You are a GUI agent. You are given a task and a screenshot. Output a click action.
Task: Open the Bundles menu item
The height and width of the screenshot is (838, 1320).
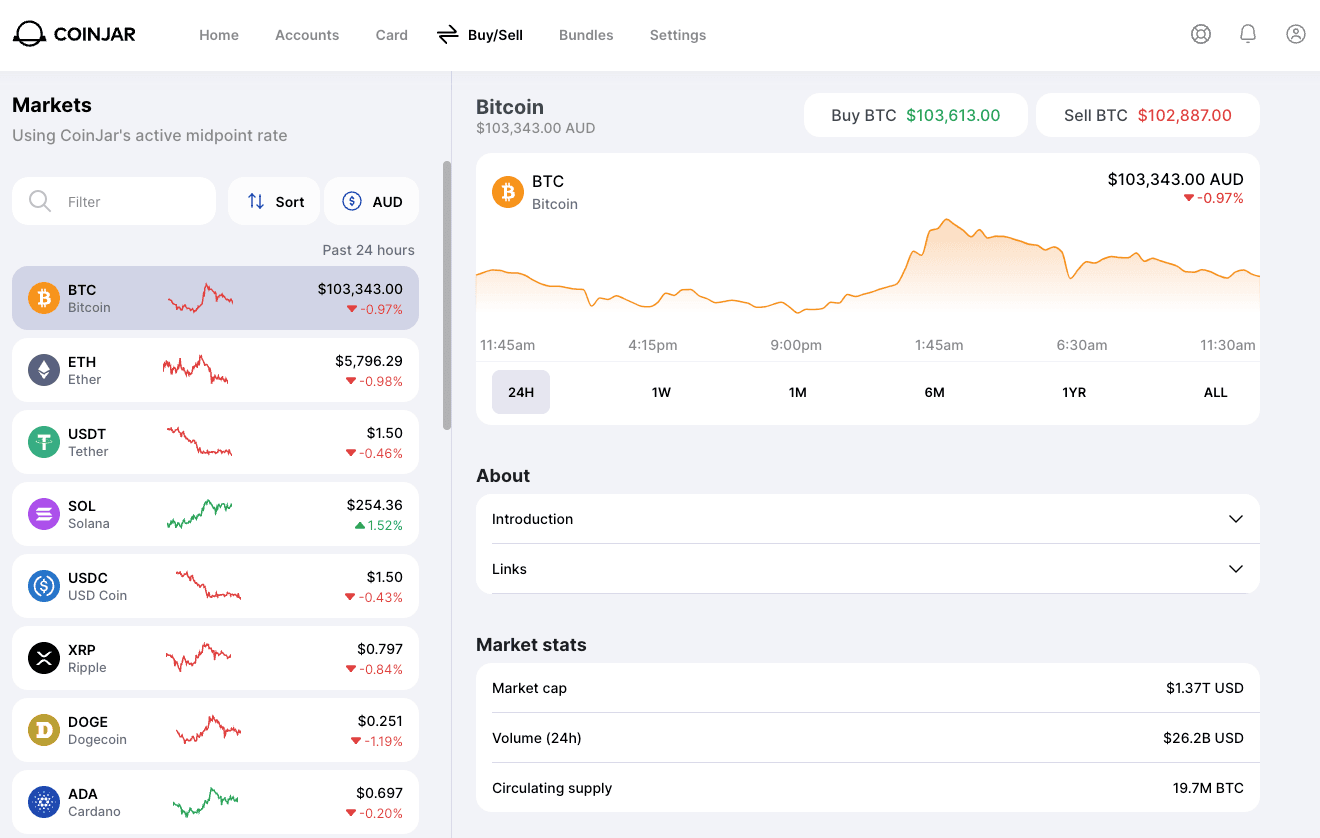point(586,35)
